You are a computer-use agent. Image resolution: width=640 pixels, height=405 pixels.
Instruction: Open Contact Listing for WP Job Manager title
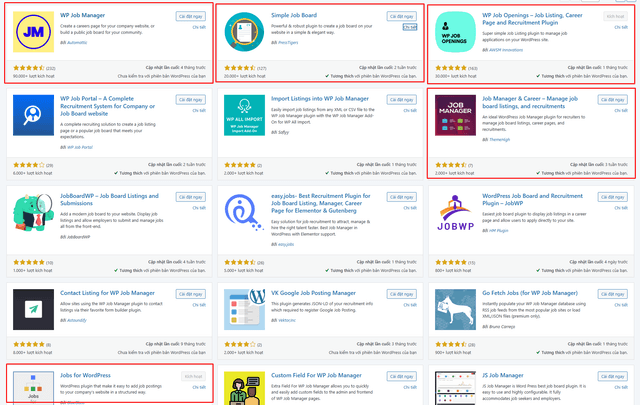(x=107, y=293)
